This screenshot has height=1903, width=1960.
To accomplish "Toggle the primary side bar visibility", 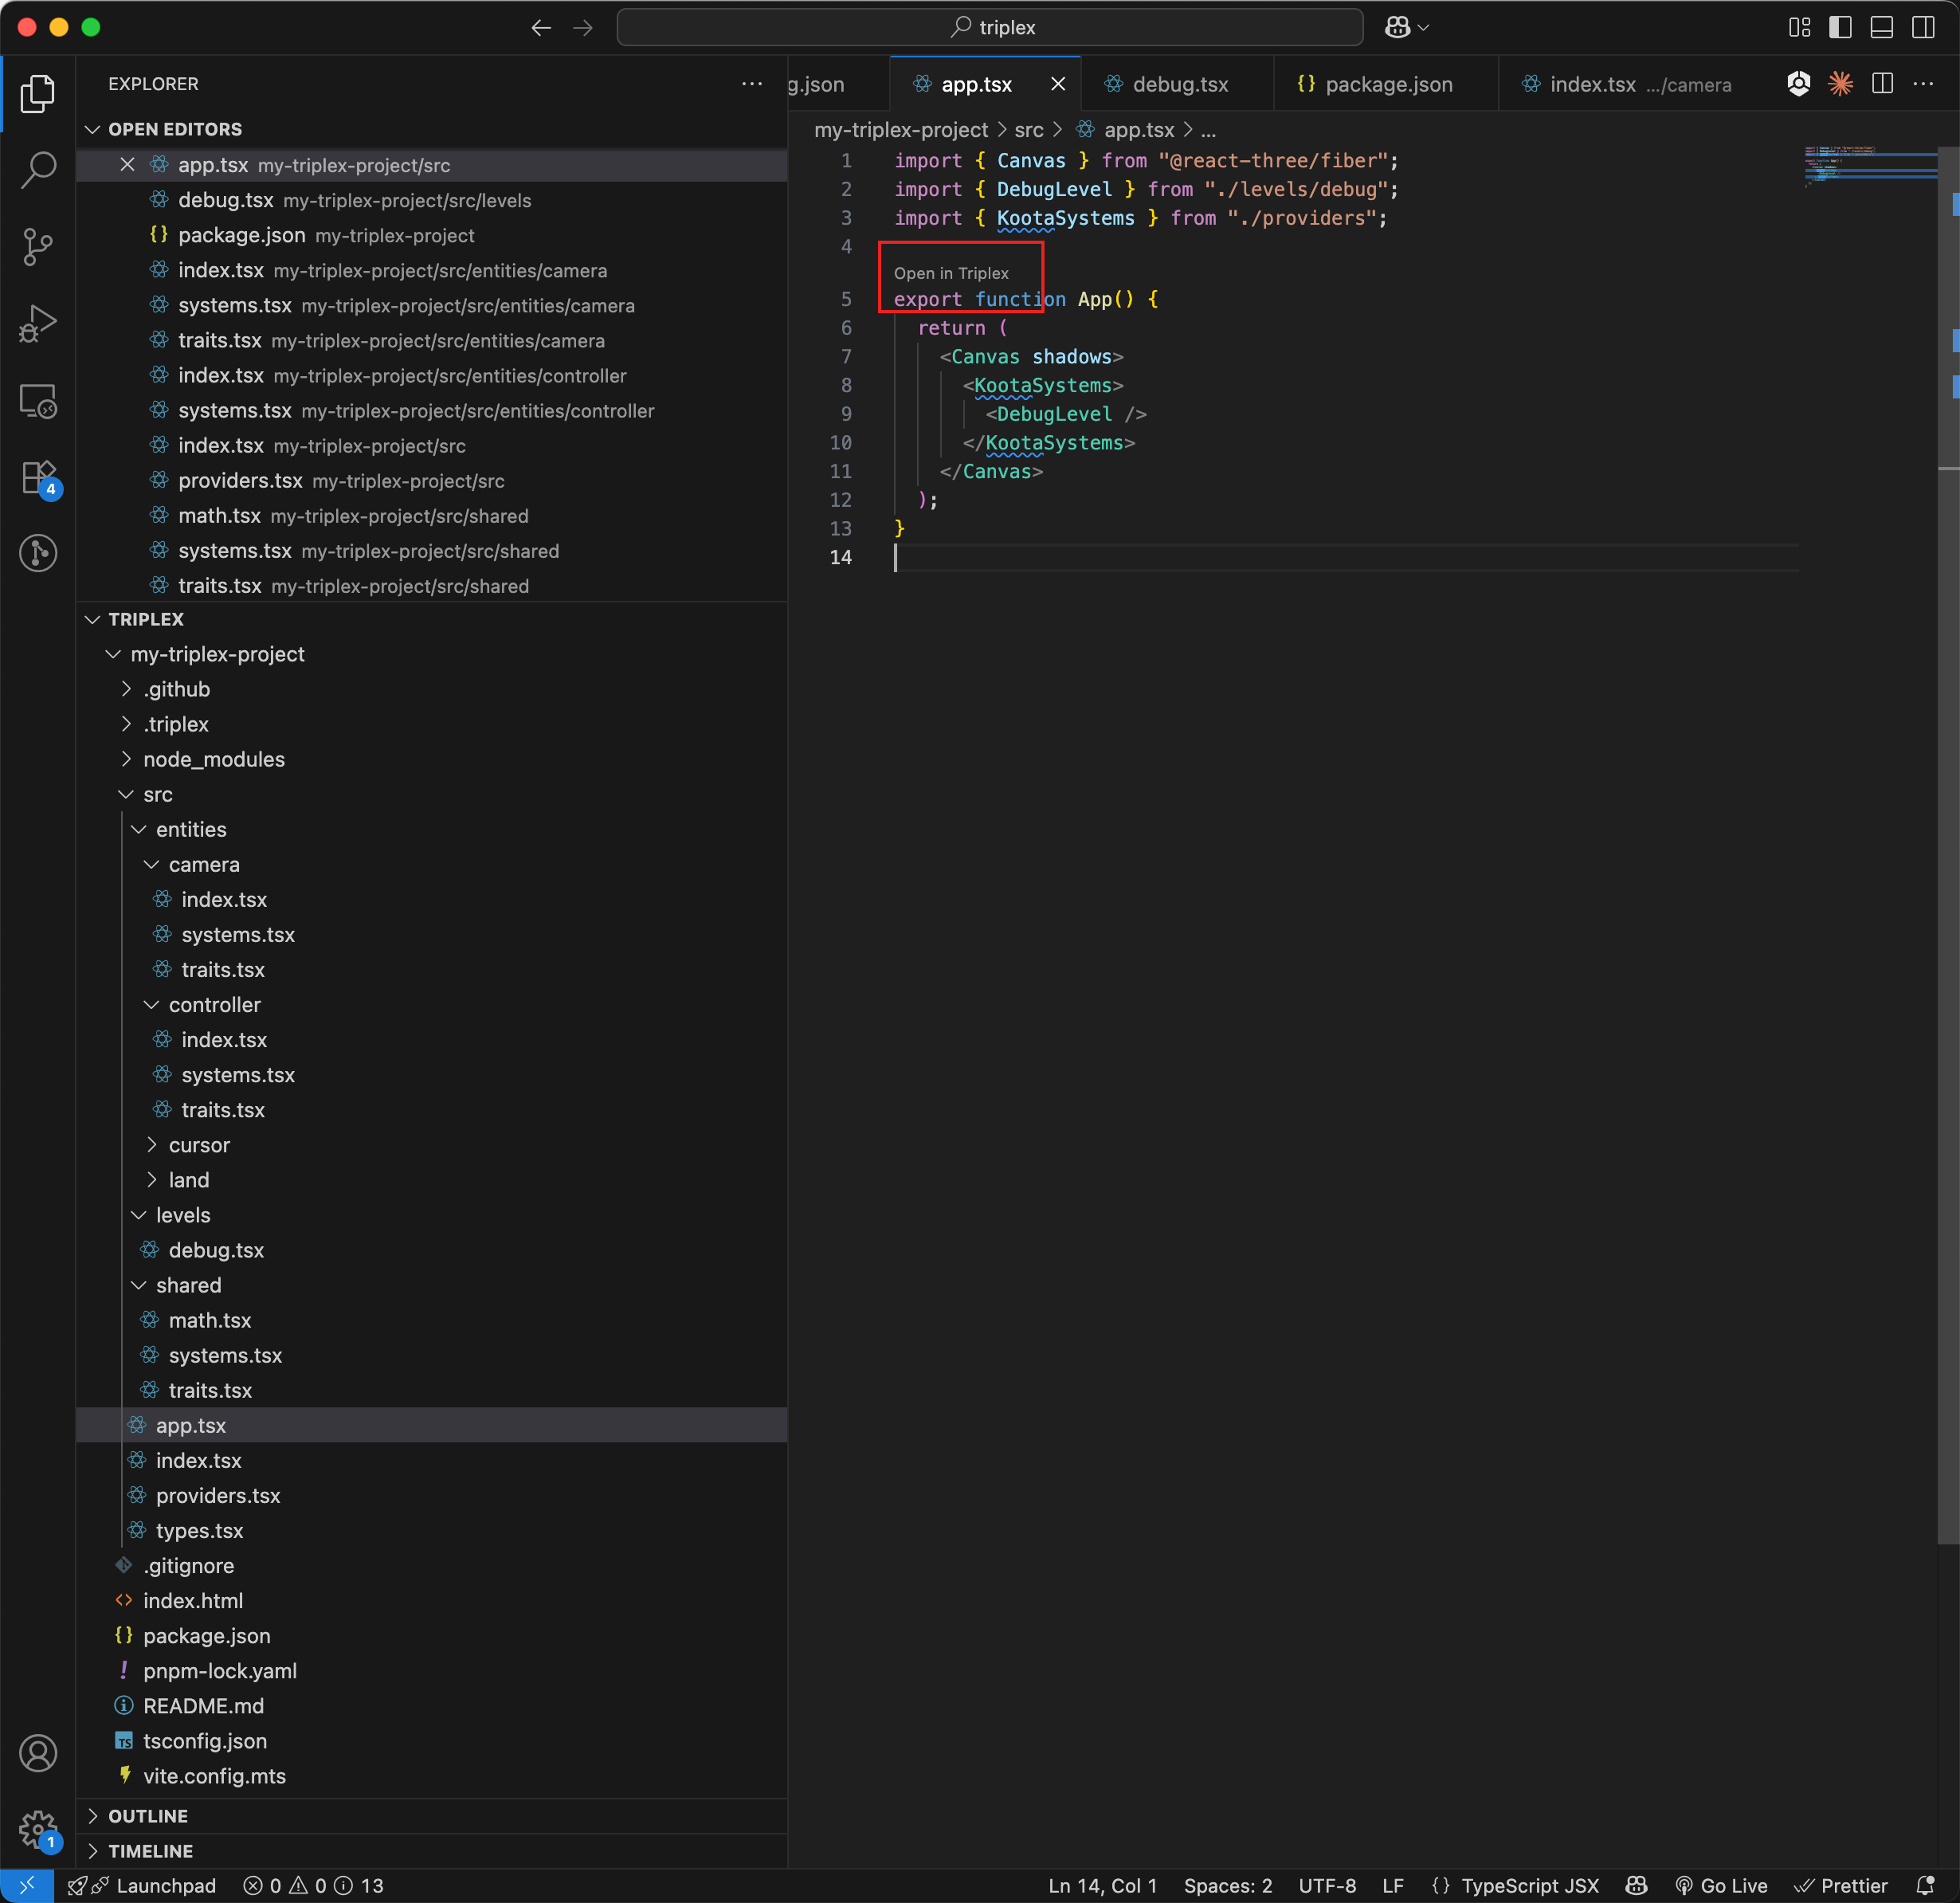I will pos(1840,28).
